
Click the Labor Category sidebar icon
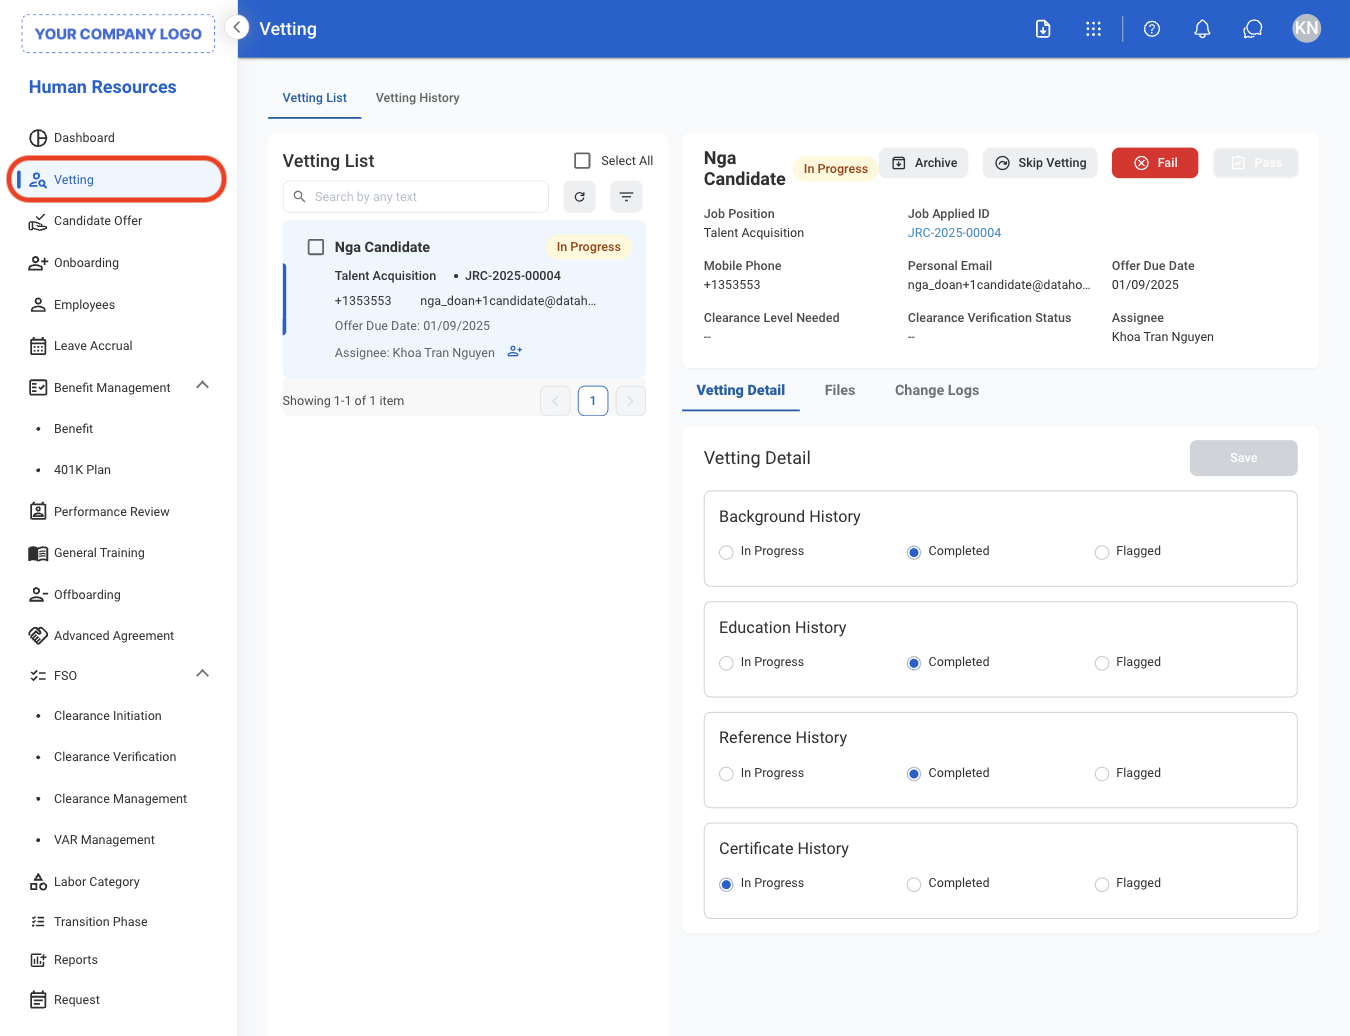click(38, 882)
